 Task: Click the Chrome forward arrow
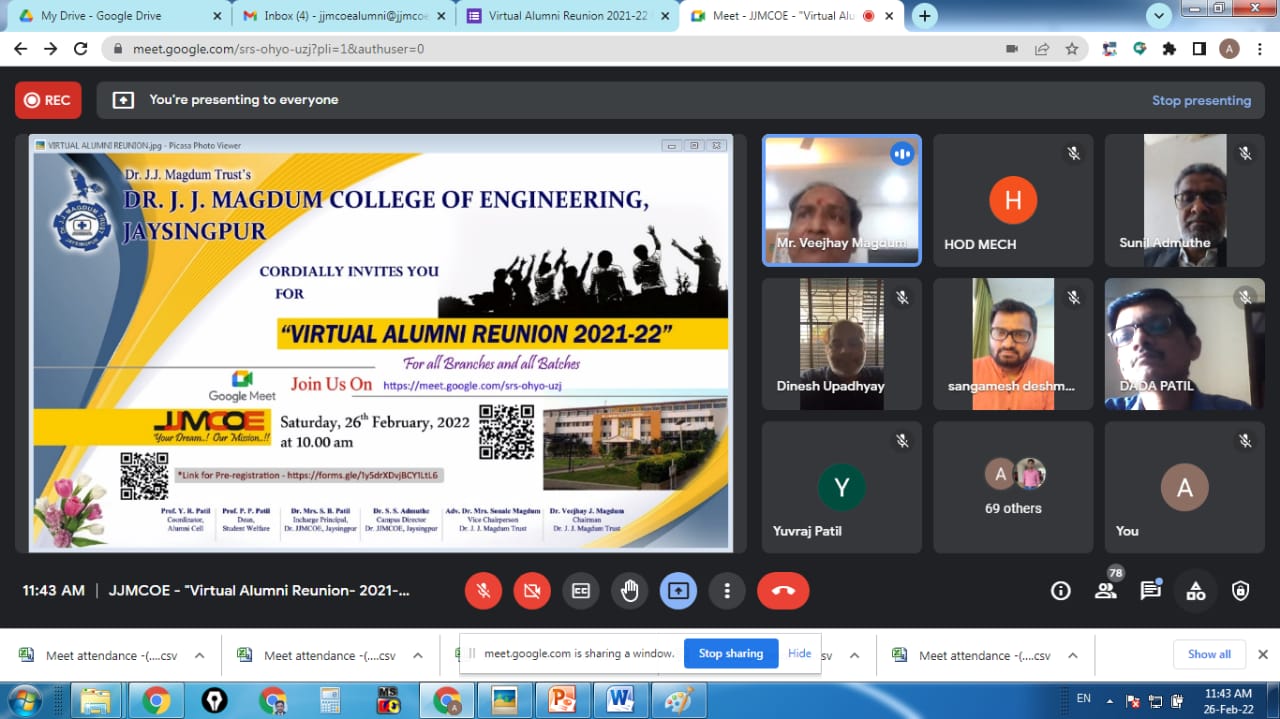click(50, 49)
